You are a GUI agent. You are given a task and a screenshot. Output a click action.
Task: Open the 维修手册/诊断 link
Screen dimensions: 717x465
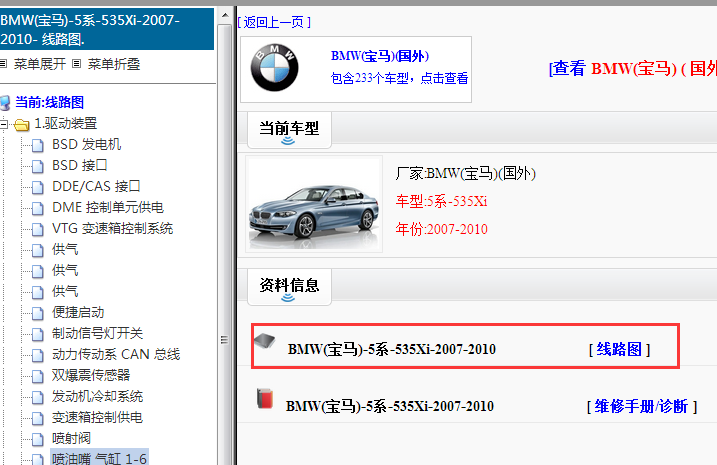click(x=642, y=406)
